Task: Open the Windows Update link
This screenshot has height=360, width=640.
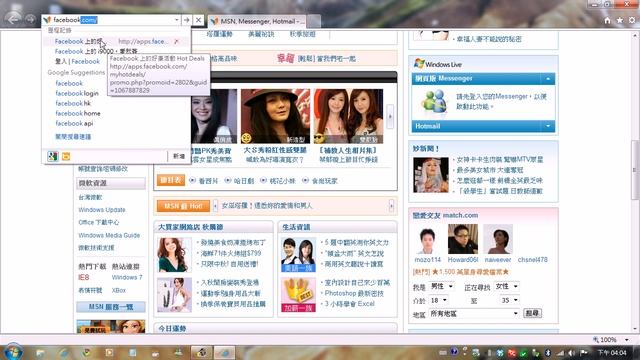Action: 102,210
